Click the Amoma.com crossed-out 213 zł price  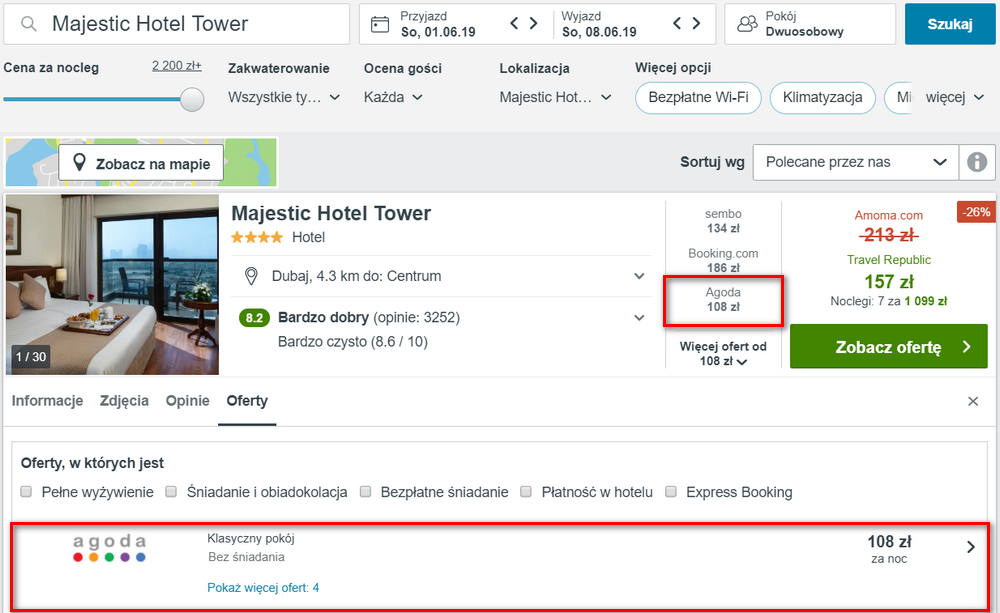(x=888, y=235)
